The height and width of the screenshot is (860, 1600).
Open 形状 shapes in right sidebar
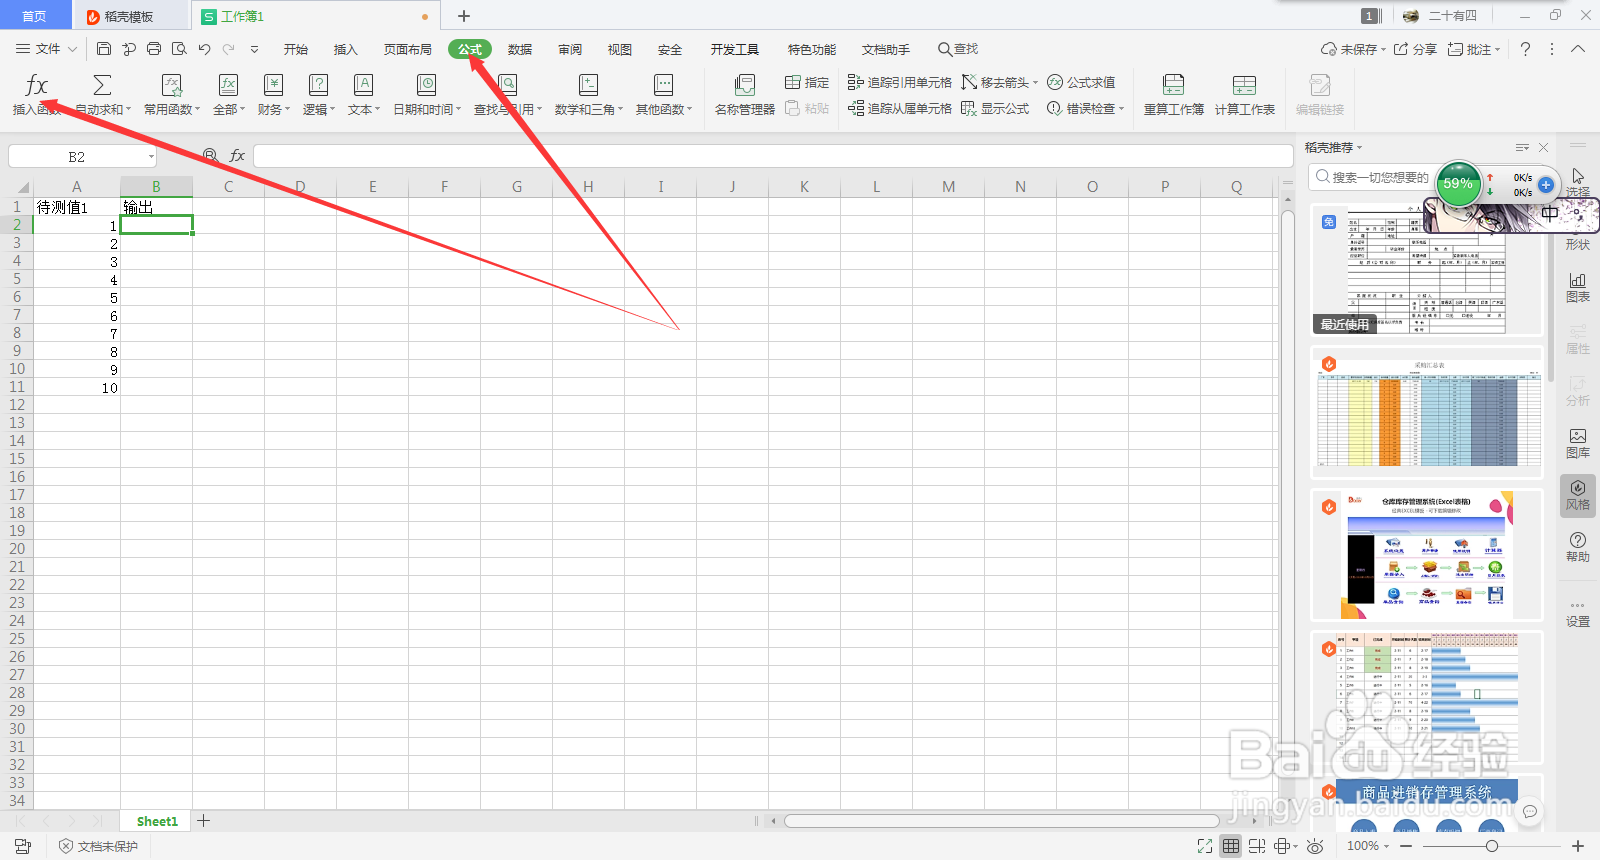(x=1578, y=244)
